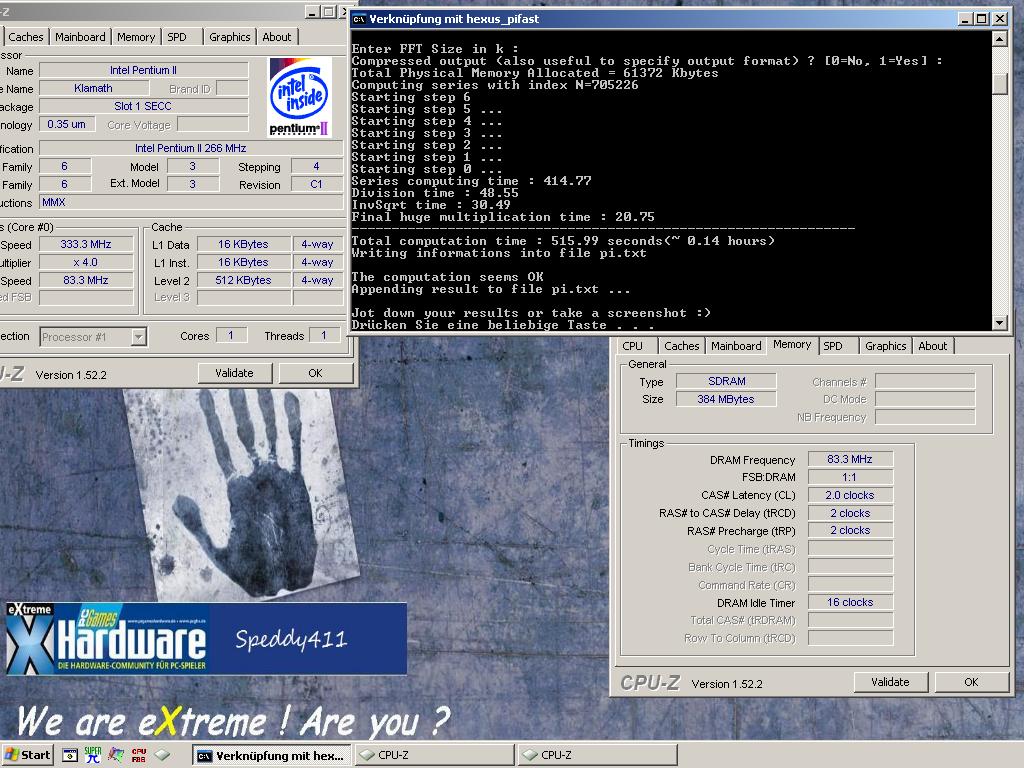1024x768 pixels.
Task: Click console scrollbar up arrow
Action: pos(999,39)
